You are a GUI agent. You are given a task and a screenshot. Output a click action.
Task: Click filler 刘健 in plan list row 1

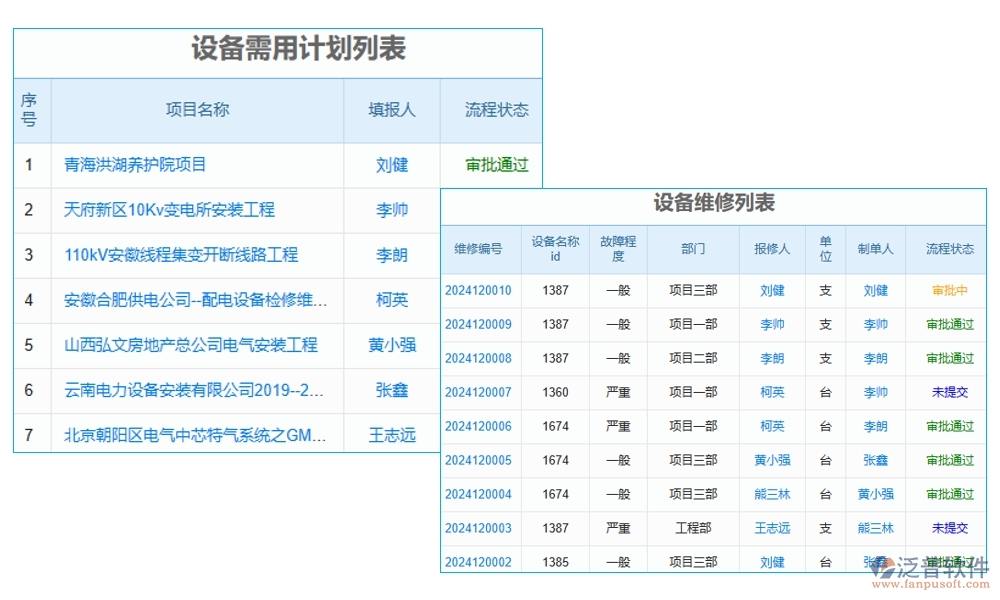tap(391, 165)
